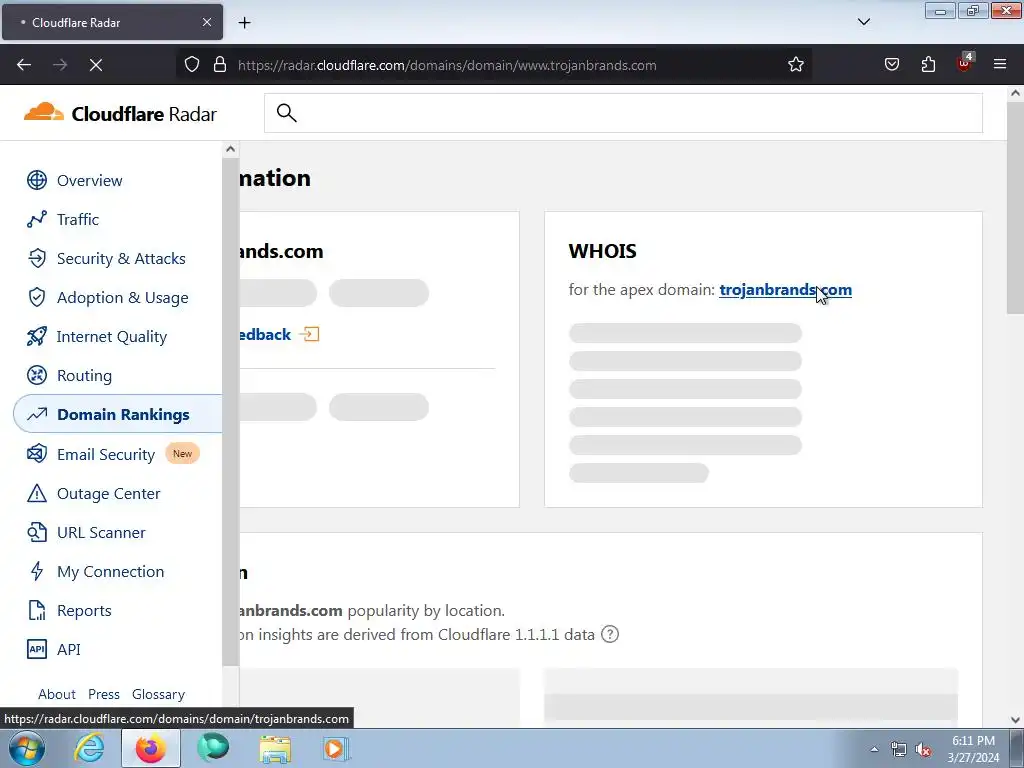The height and width of the screenshot is (768, 1024).
Task: Open Traffic in the sidebar menu
Action: pos(78,219)
